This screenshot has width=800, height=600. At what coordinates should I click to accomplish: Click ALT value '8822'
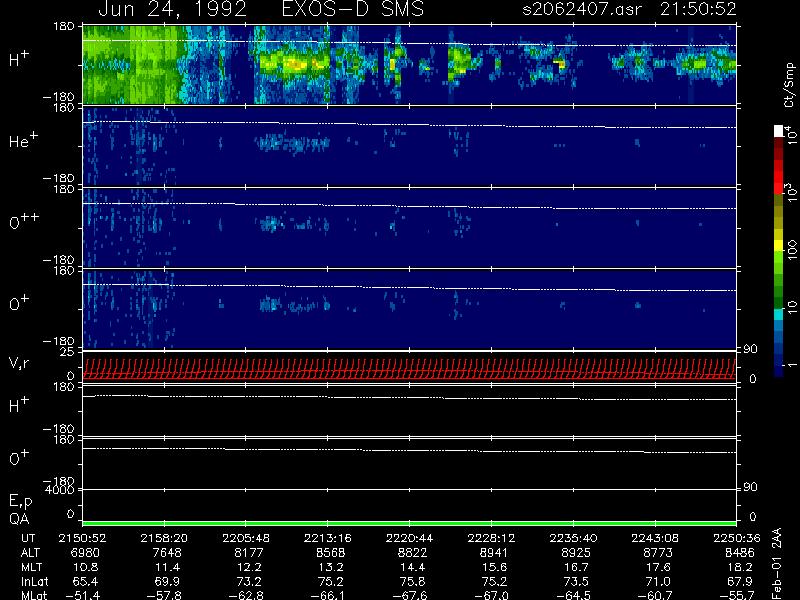(412, 553)
